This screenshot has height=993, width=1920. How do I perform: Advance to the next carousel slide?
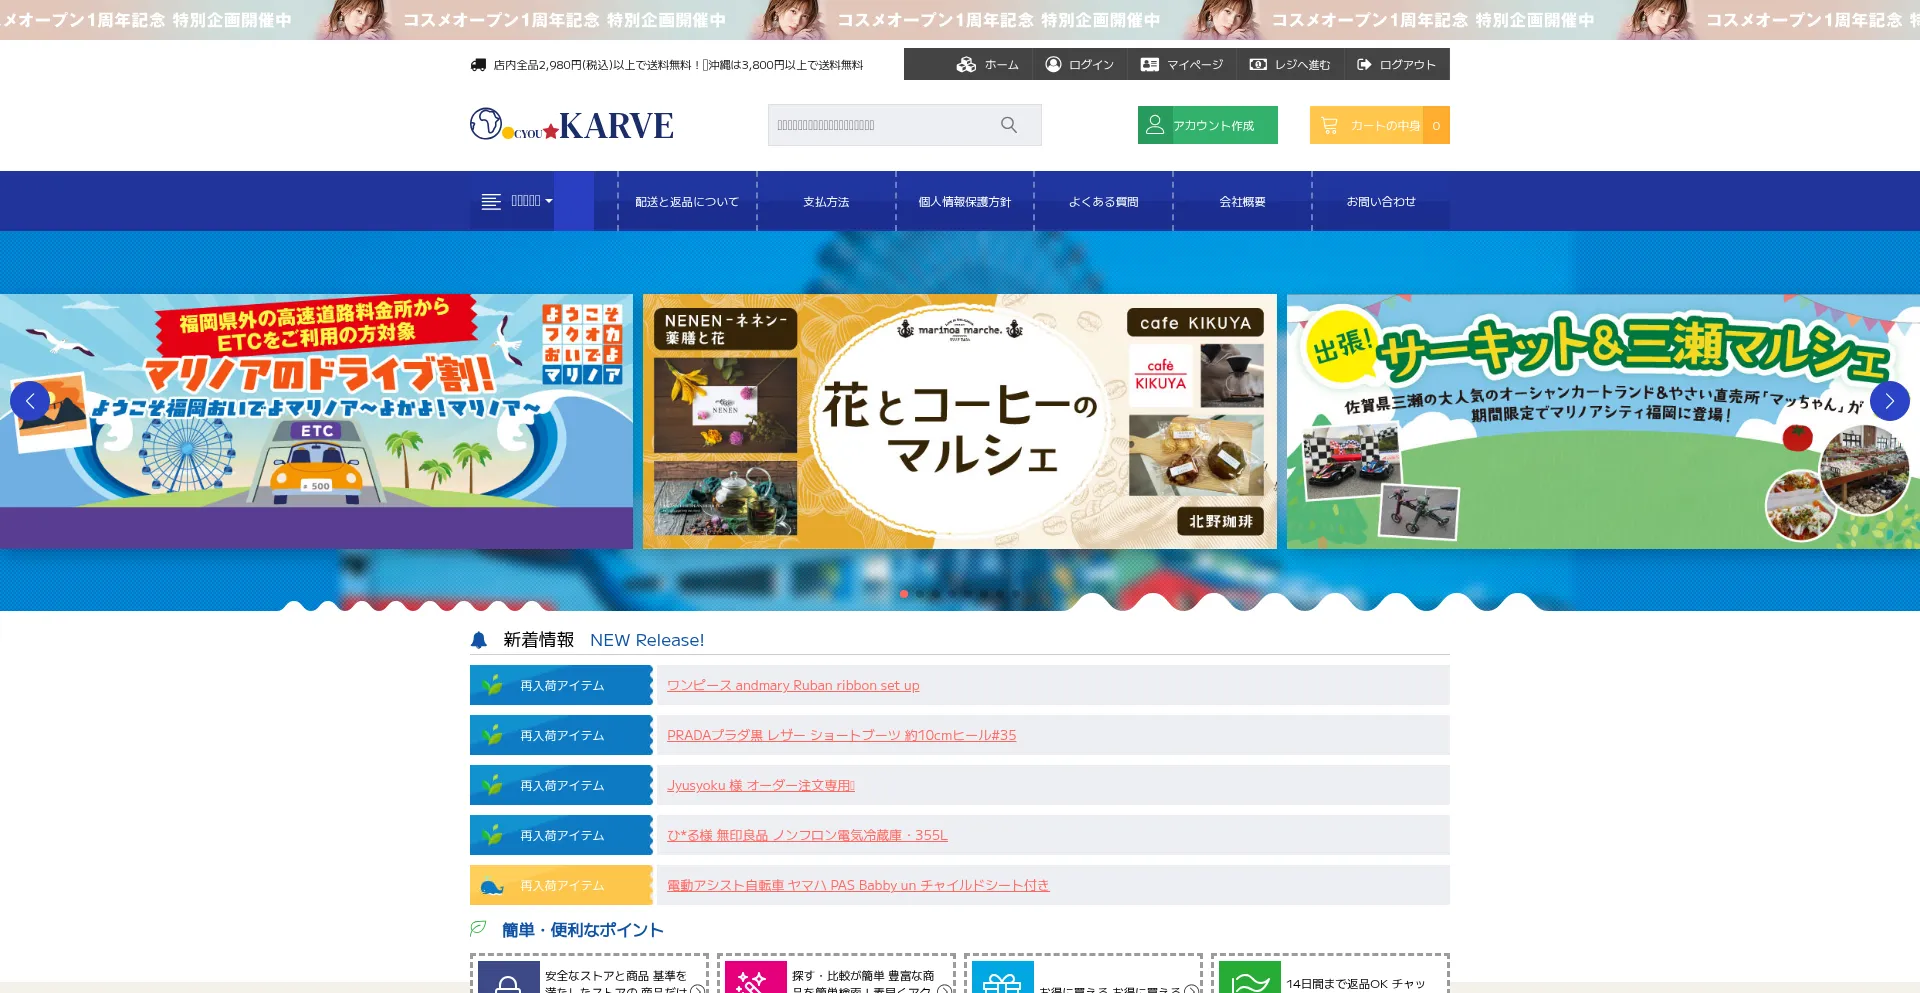1889,401
